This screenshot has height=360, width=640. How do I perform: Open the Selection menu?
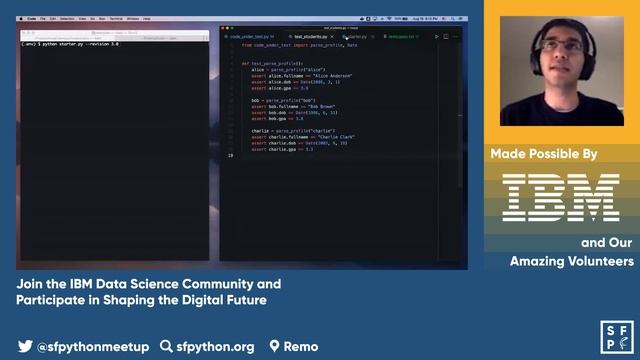click(67, 19)
